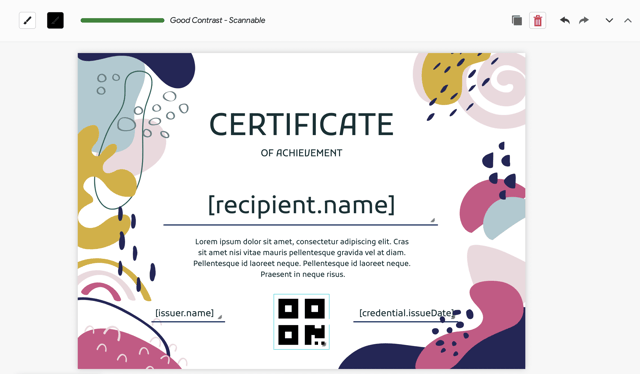This screenshot has width=640, height=374.
Task: Delete the selected element with trash icon
Action: click(x=538, y=20)
